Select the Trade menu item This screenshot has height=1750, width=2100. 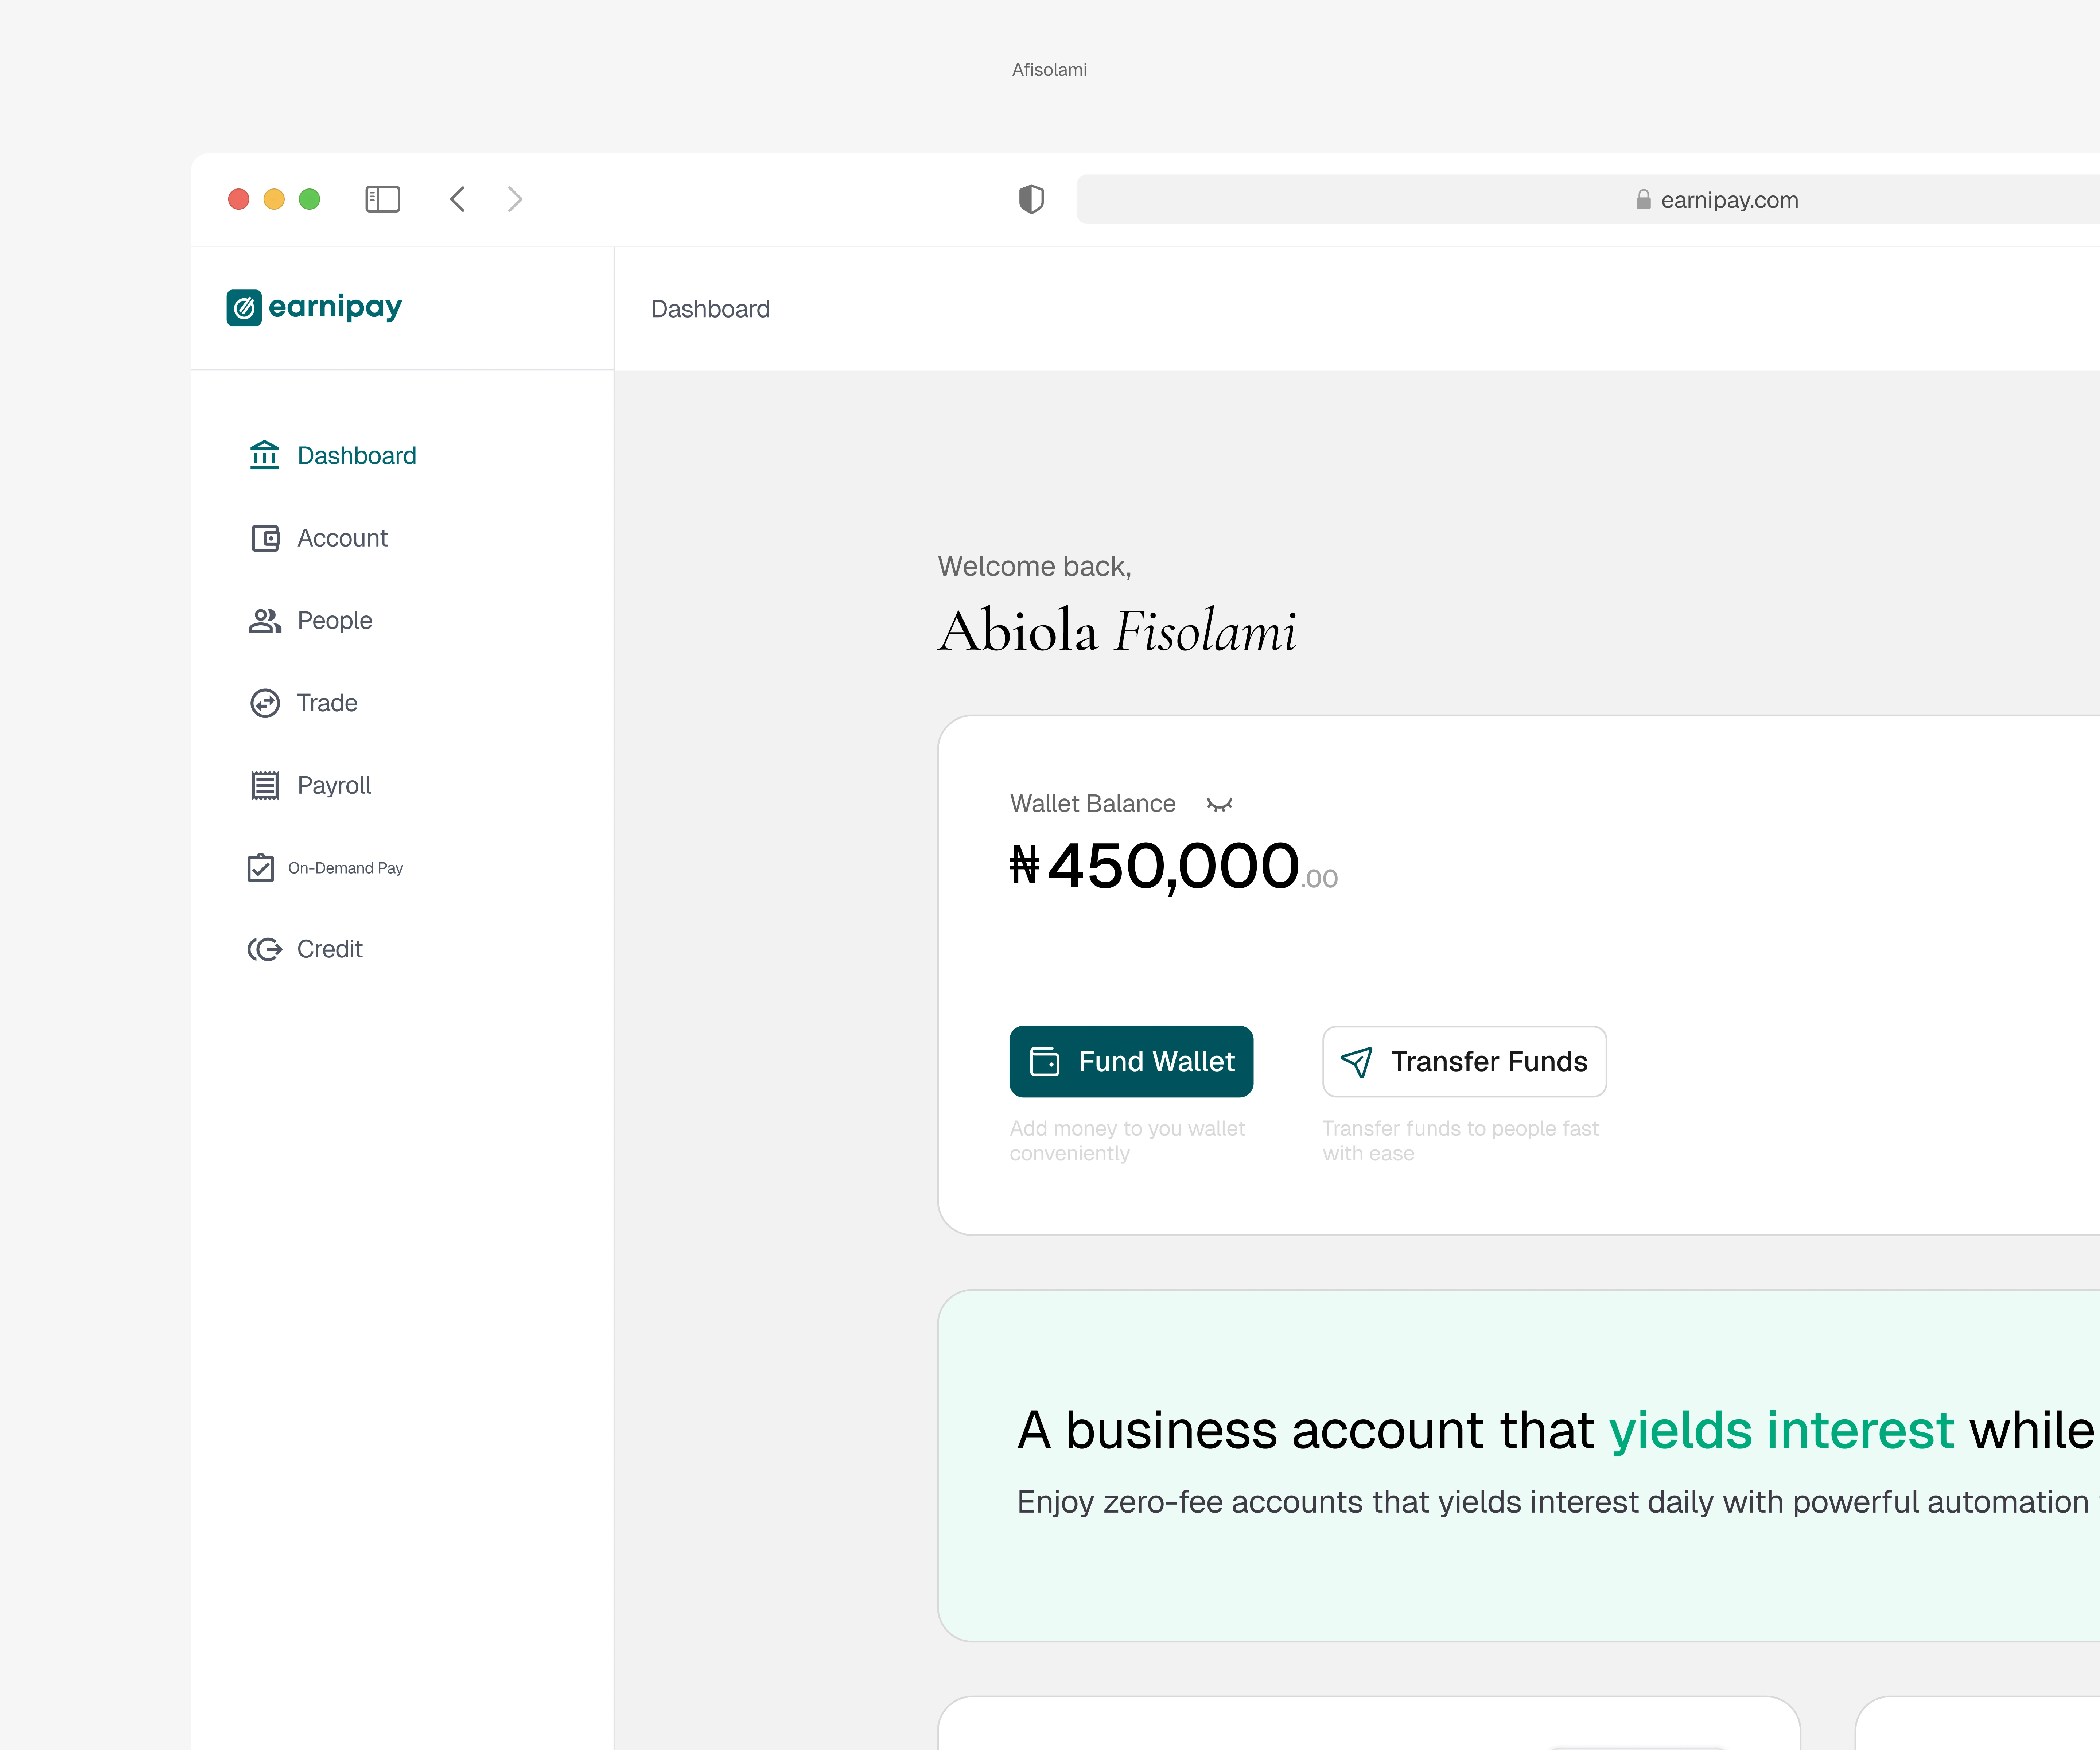(327, 703)
